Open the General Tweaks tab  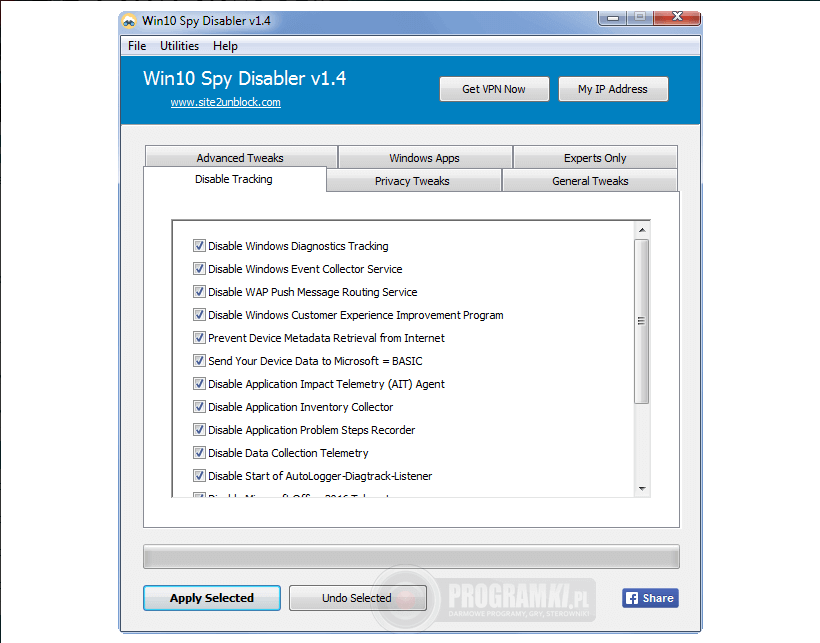pos(590,181)
